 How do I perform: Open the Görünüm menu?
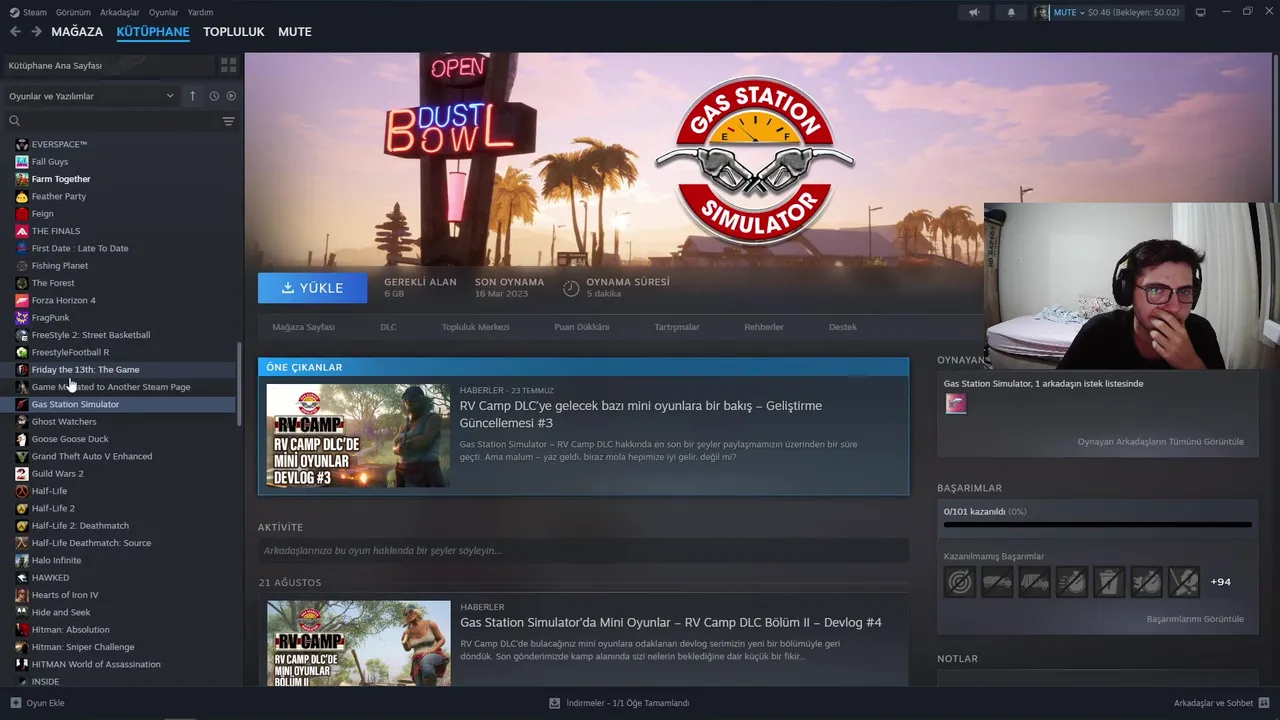(73, 12)
